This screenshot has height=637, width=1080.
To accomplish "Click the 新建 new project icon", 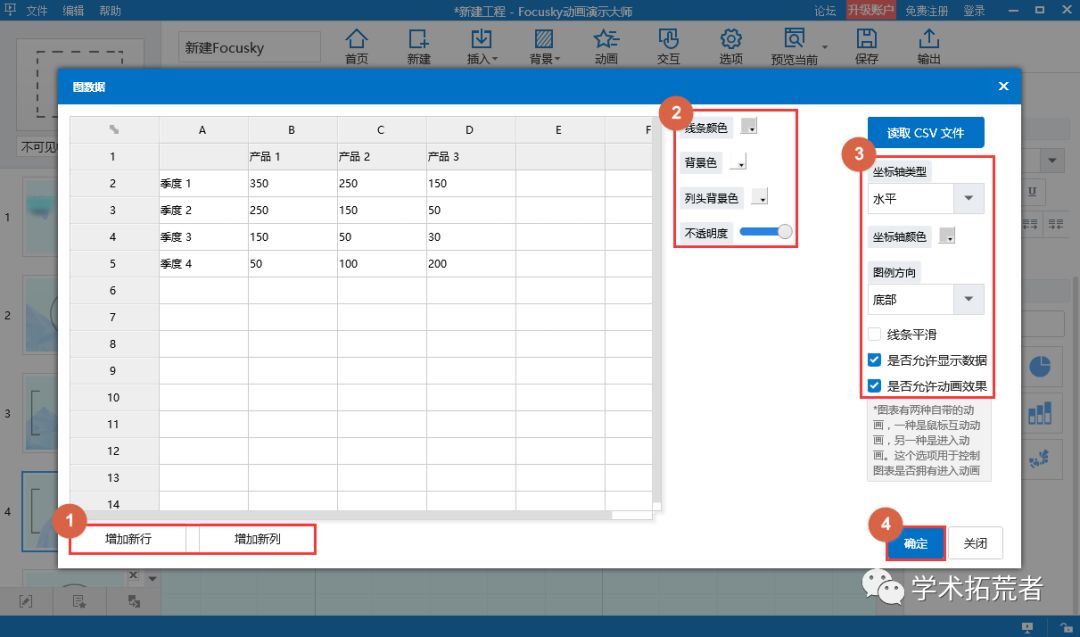I will (x=419, y=39).
